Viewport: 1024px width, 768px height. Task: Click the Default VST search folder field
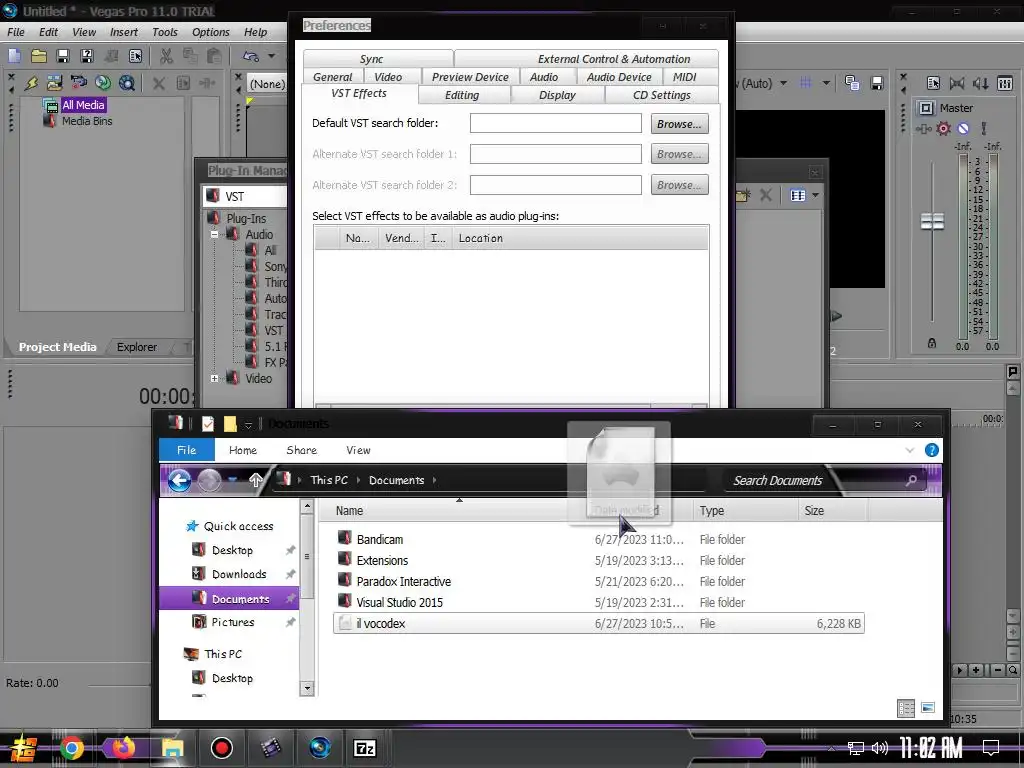556,123
